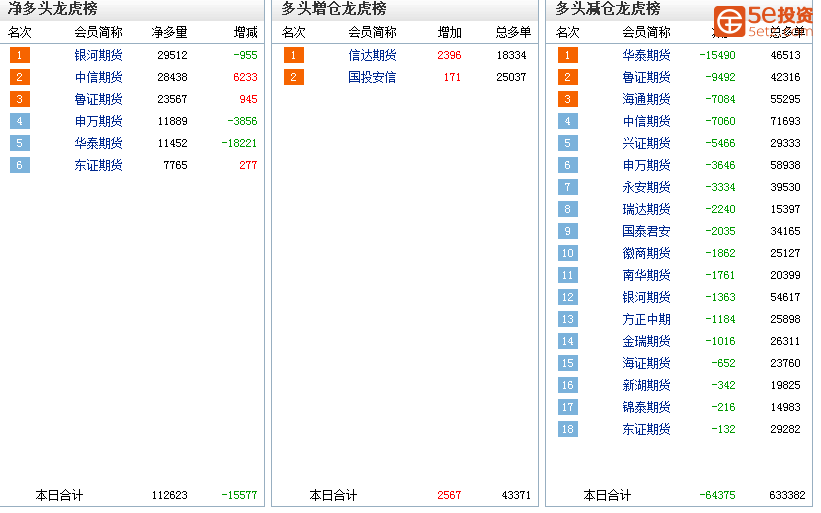Open the 永安期货 member link

click(646, 187)
